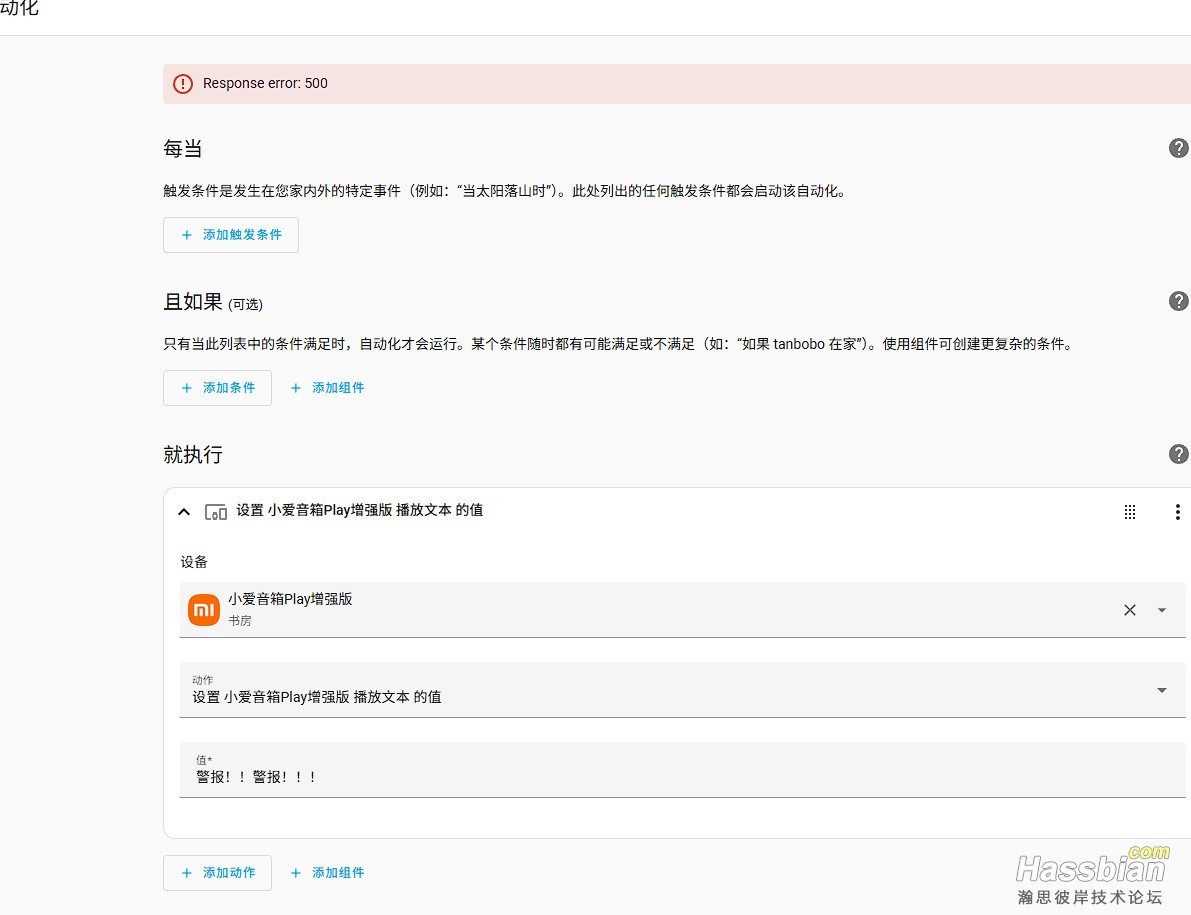Click the Response error: 500 message text
Image resolution: width=1191 pixels, height=915 pixels.
265,84
